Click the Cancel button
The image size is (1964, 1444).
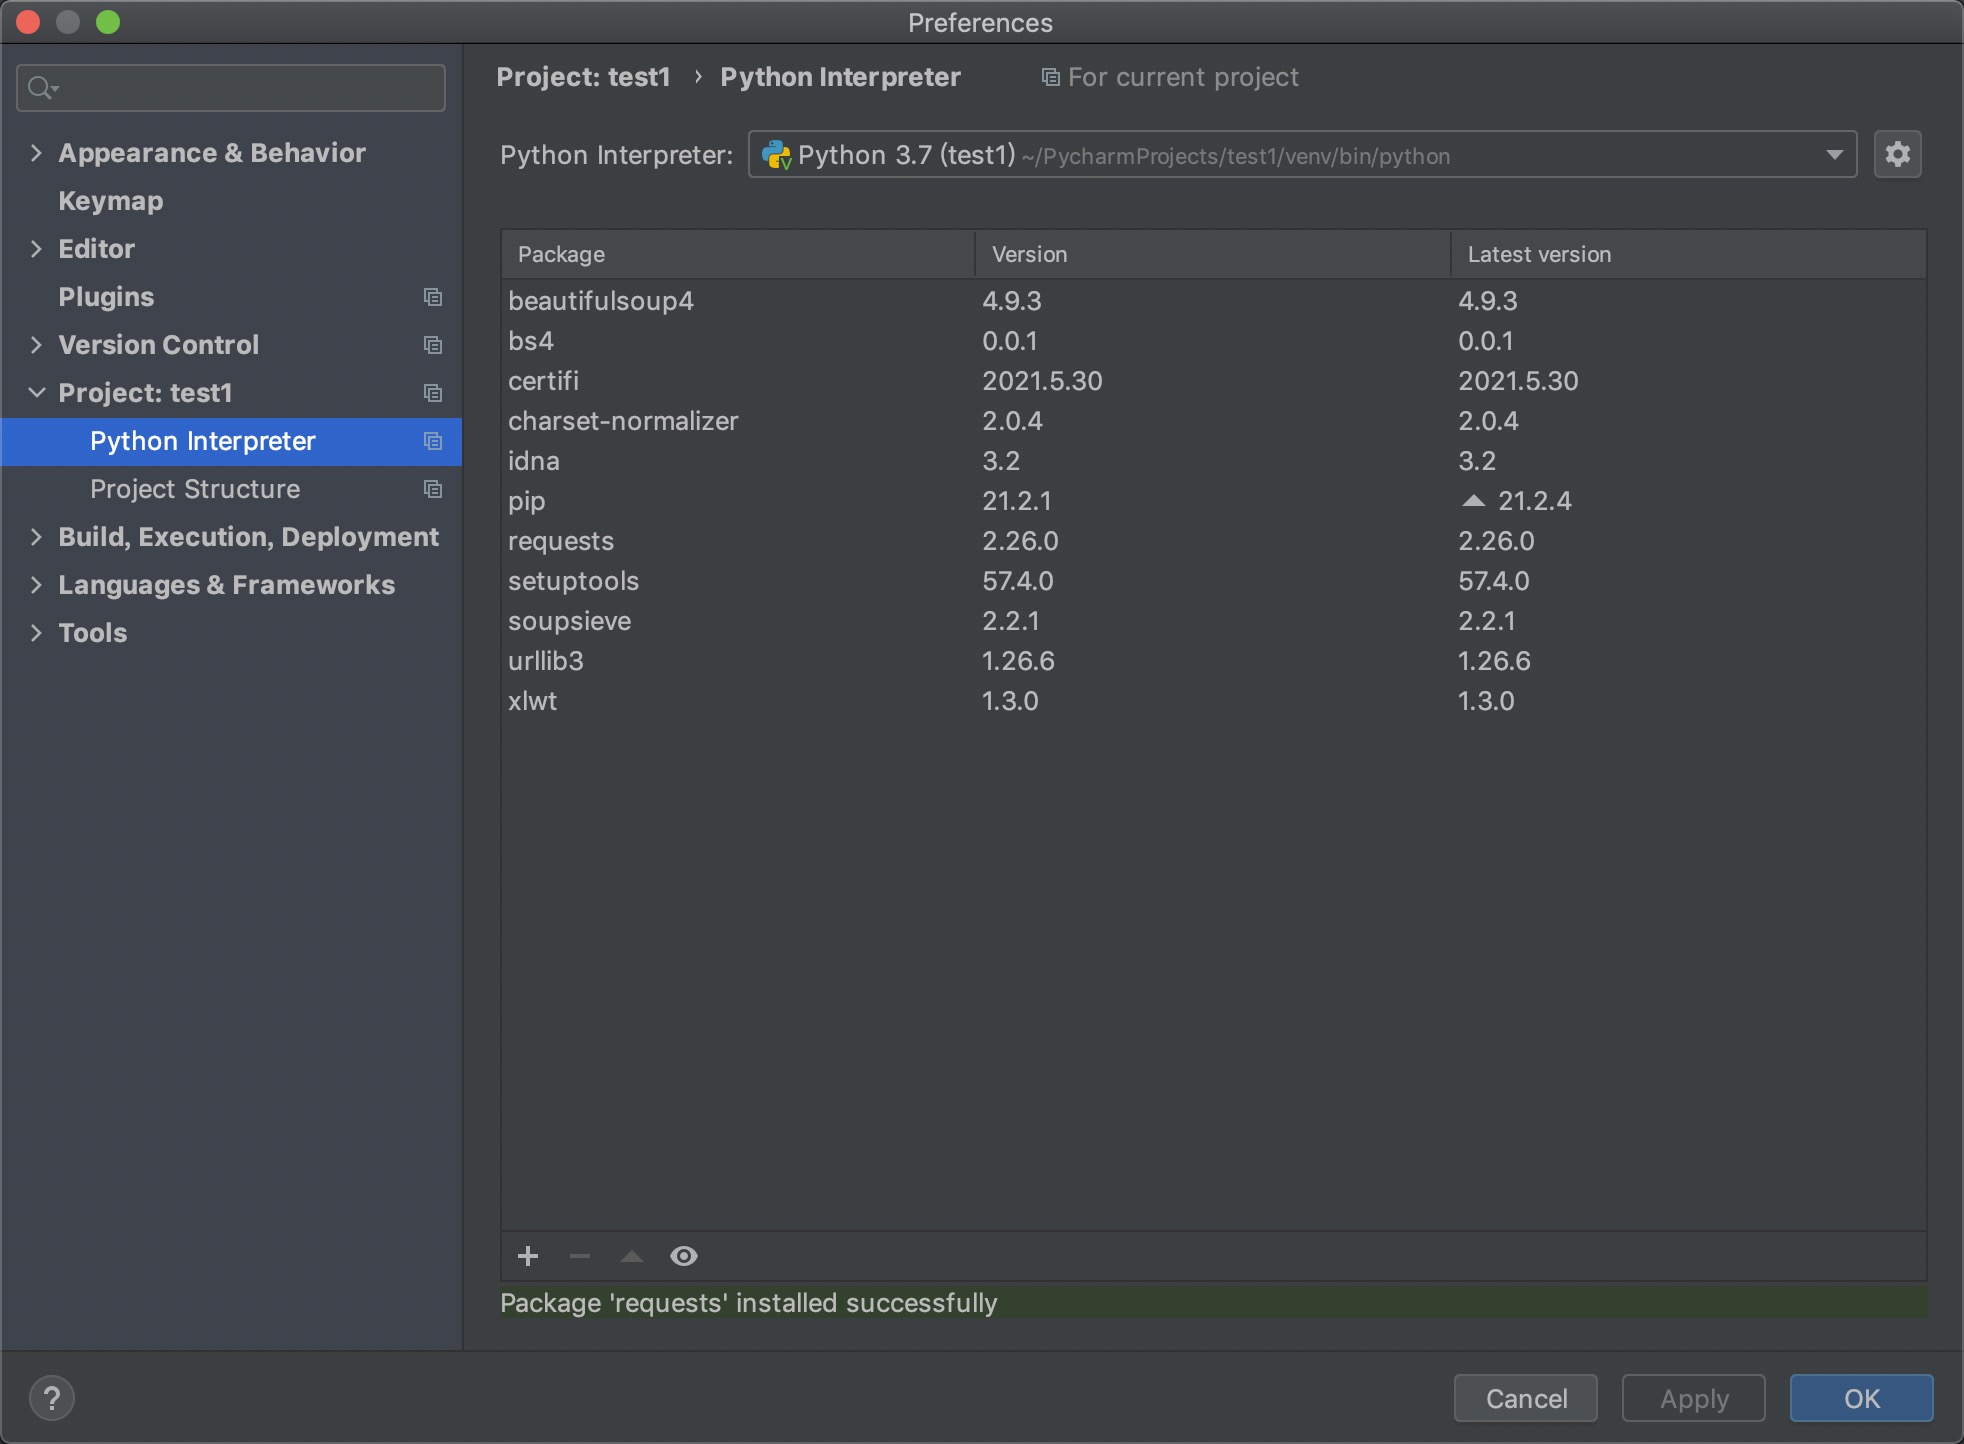(1525, 1398)
